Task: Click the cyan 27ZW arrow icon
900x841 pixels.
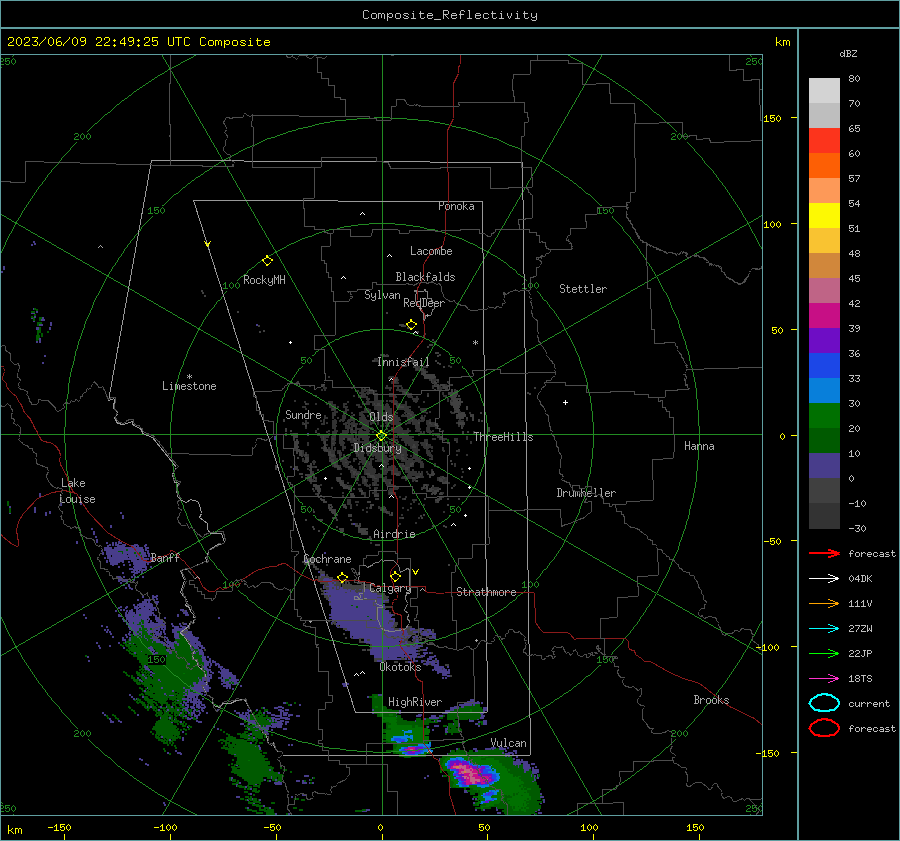Action: pyautogui.click(x=824, y=629)
